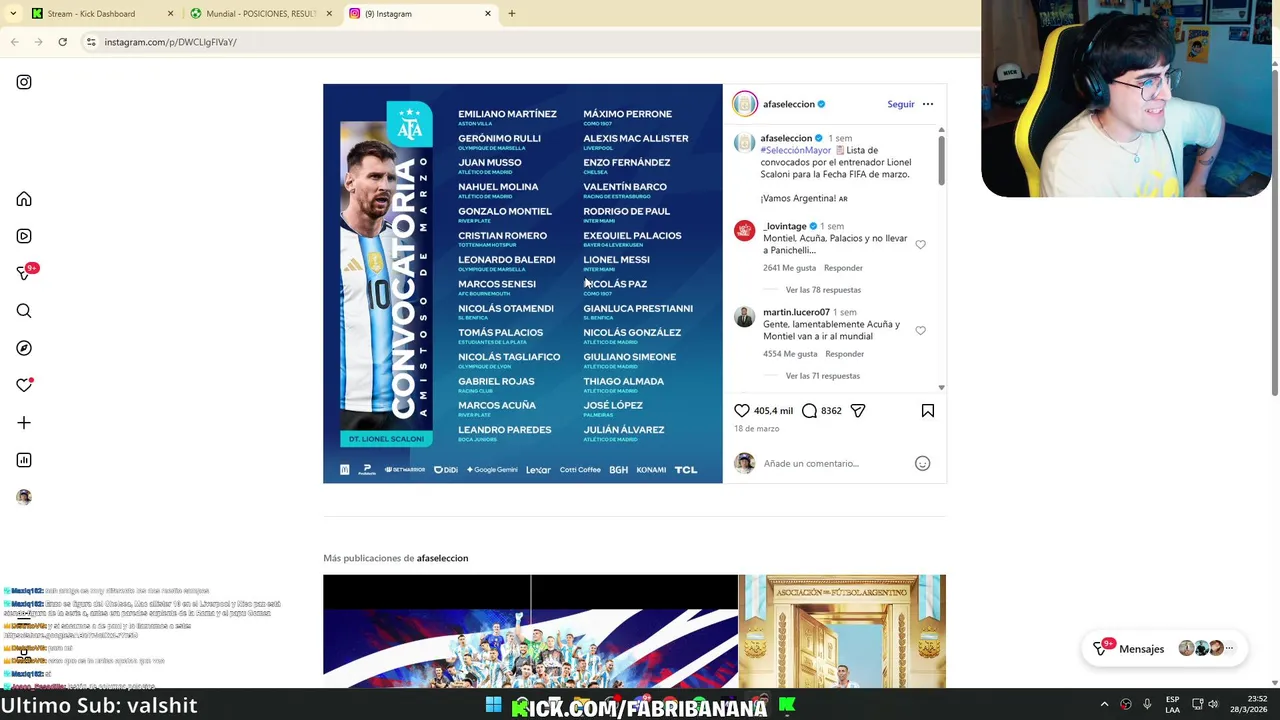Open the #SelecciónMayor hashtag

[x=796, y=150]
